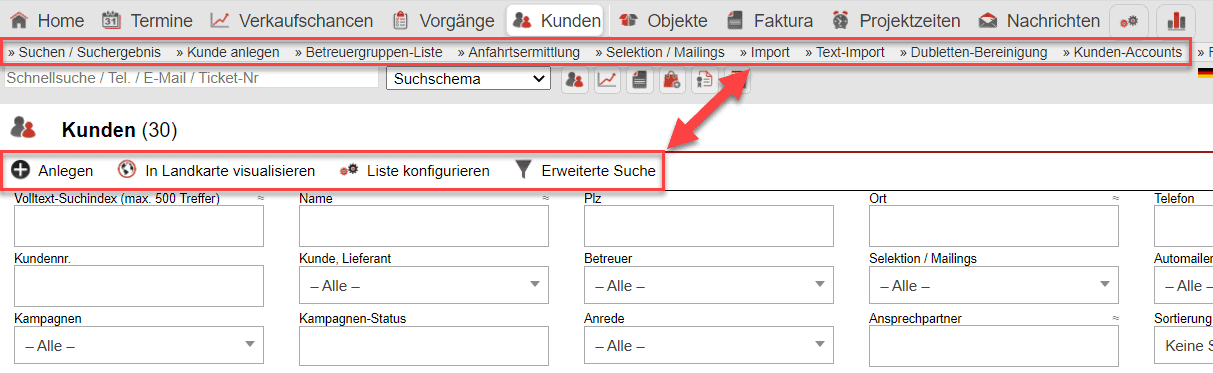
Task: Focus the Schnellsuche input field
Action: [192, 78]
